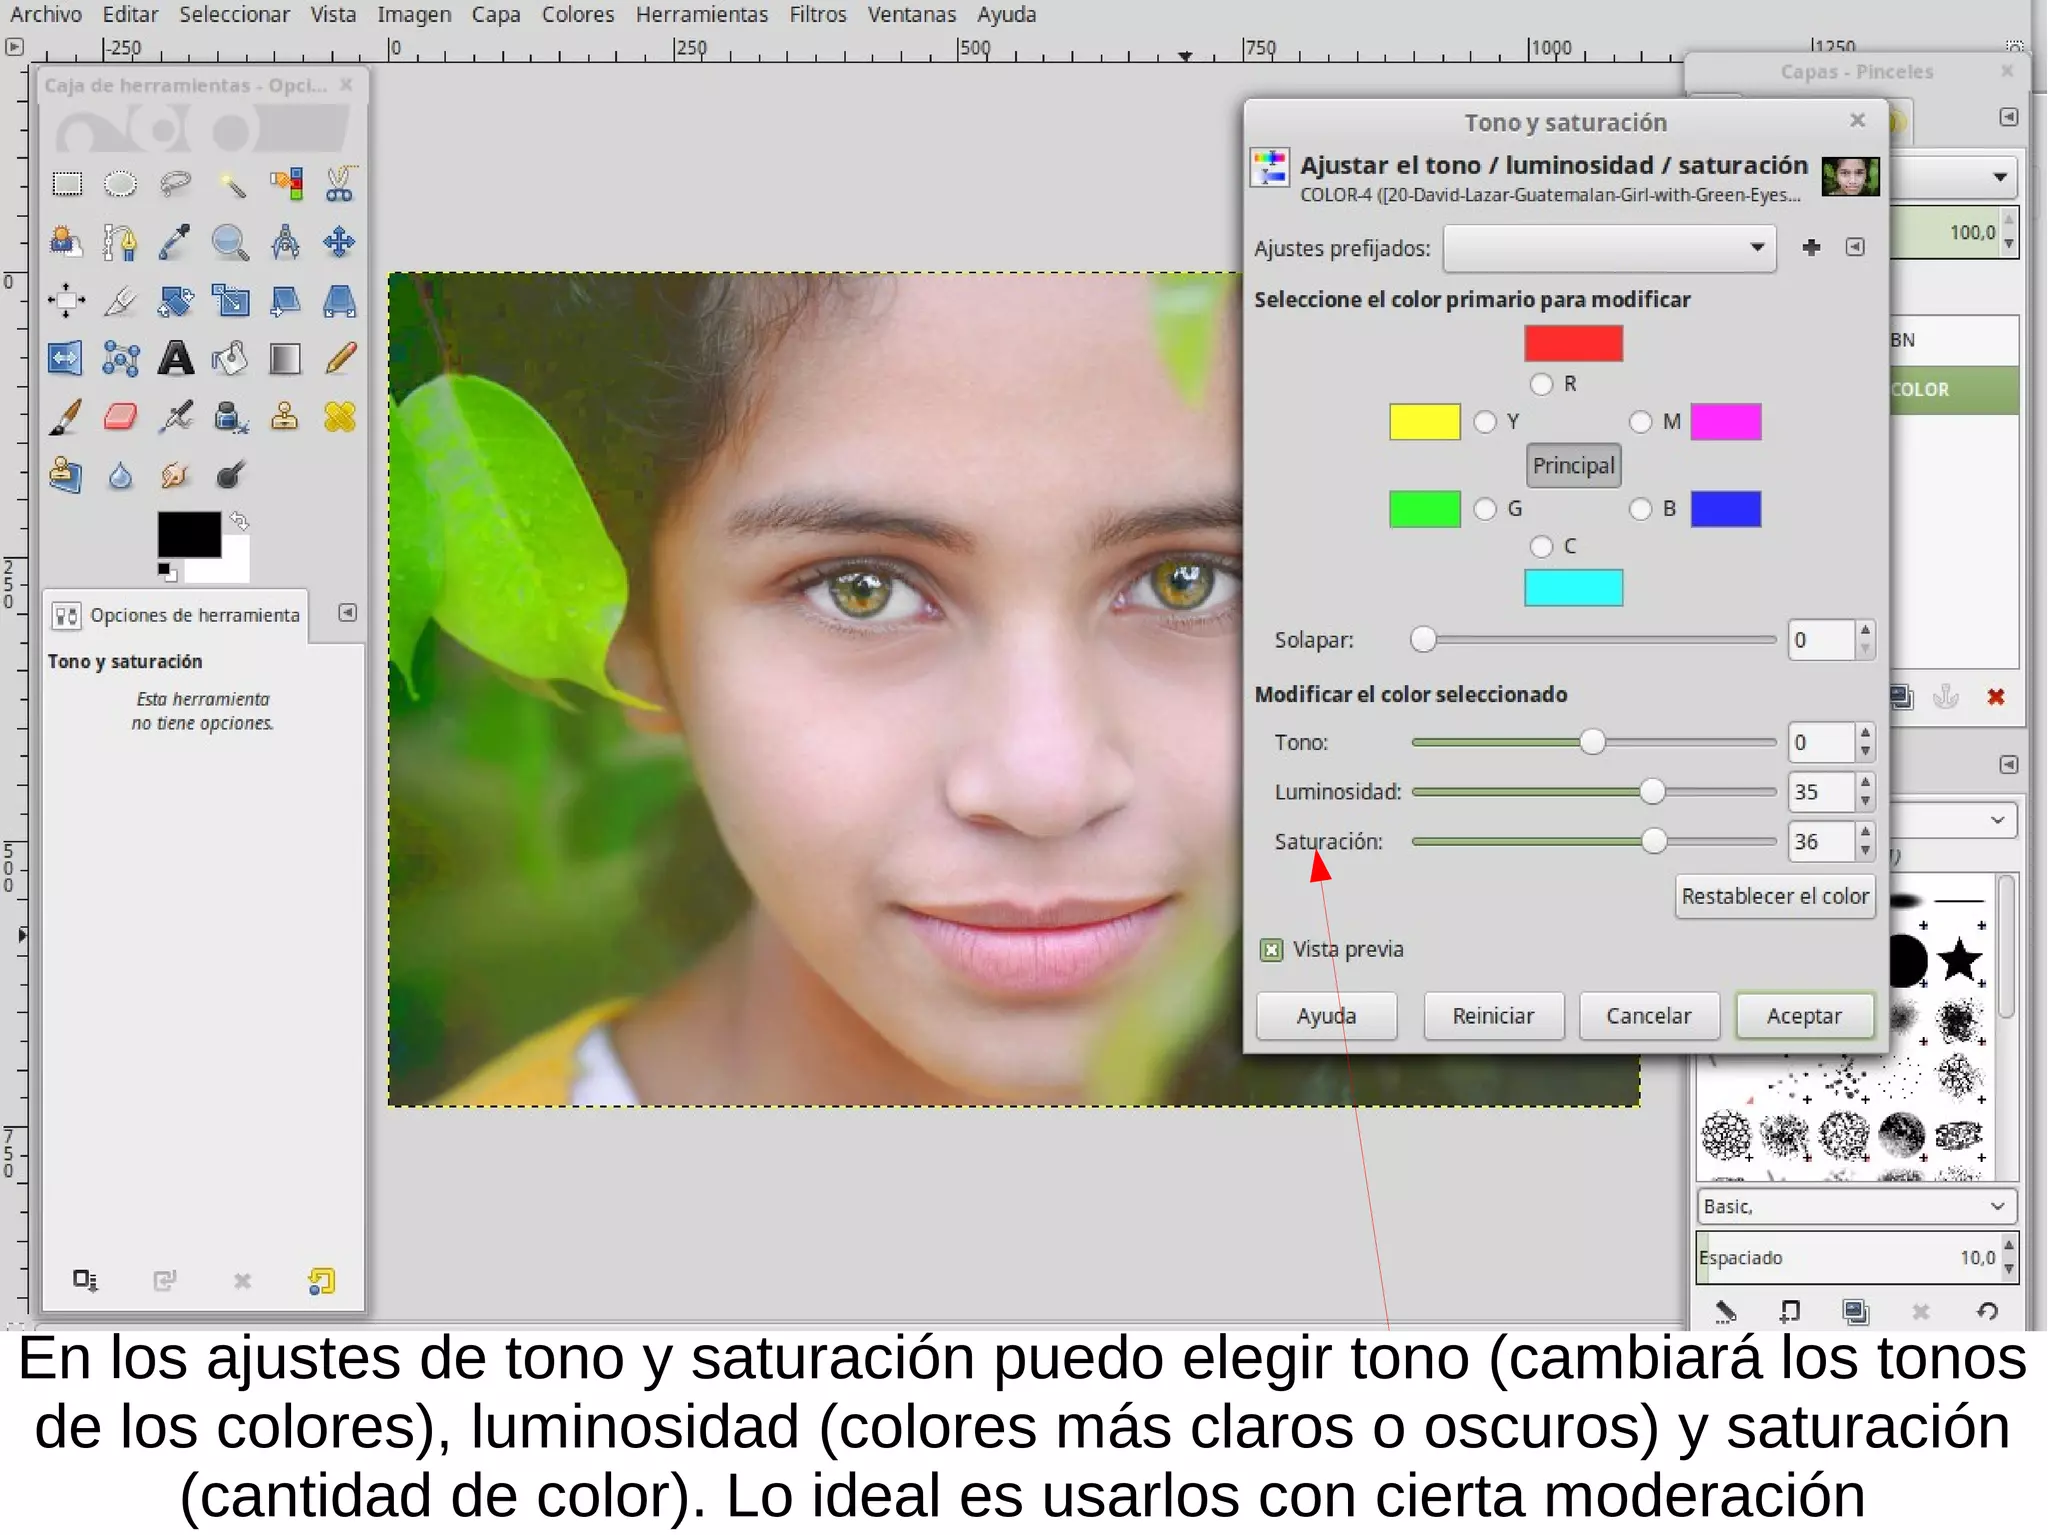
Task: Select the COLOR layer in Capas panel
Action: pyautogui.click(x=1953, y=390)
